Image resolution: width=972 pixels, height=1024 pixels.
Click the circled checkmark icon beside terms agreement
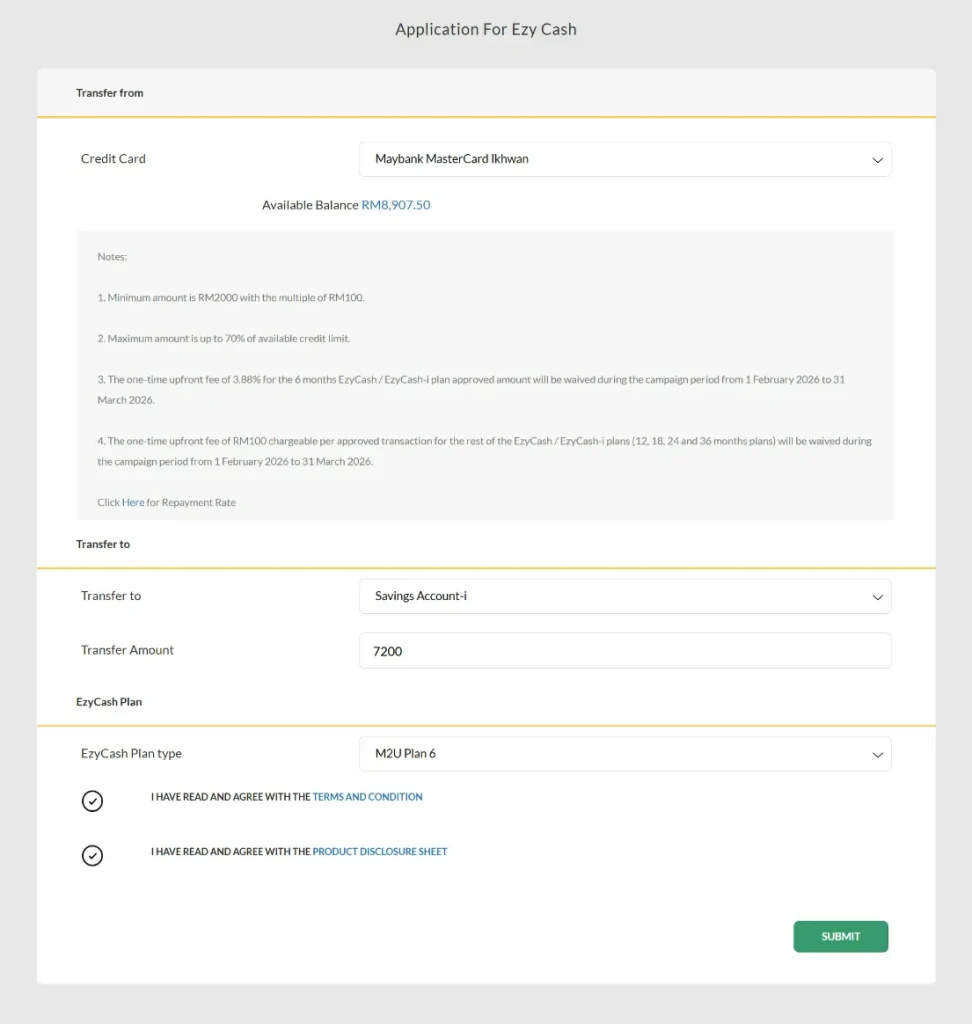[92, 801]
